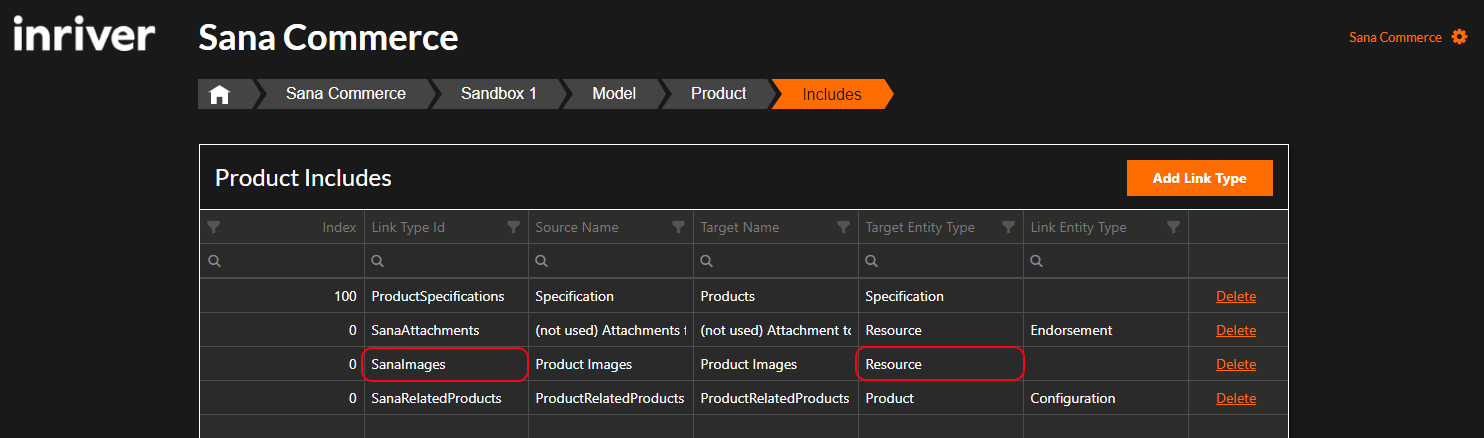Click the Configuration link entity type cell

[1106, 398]
